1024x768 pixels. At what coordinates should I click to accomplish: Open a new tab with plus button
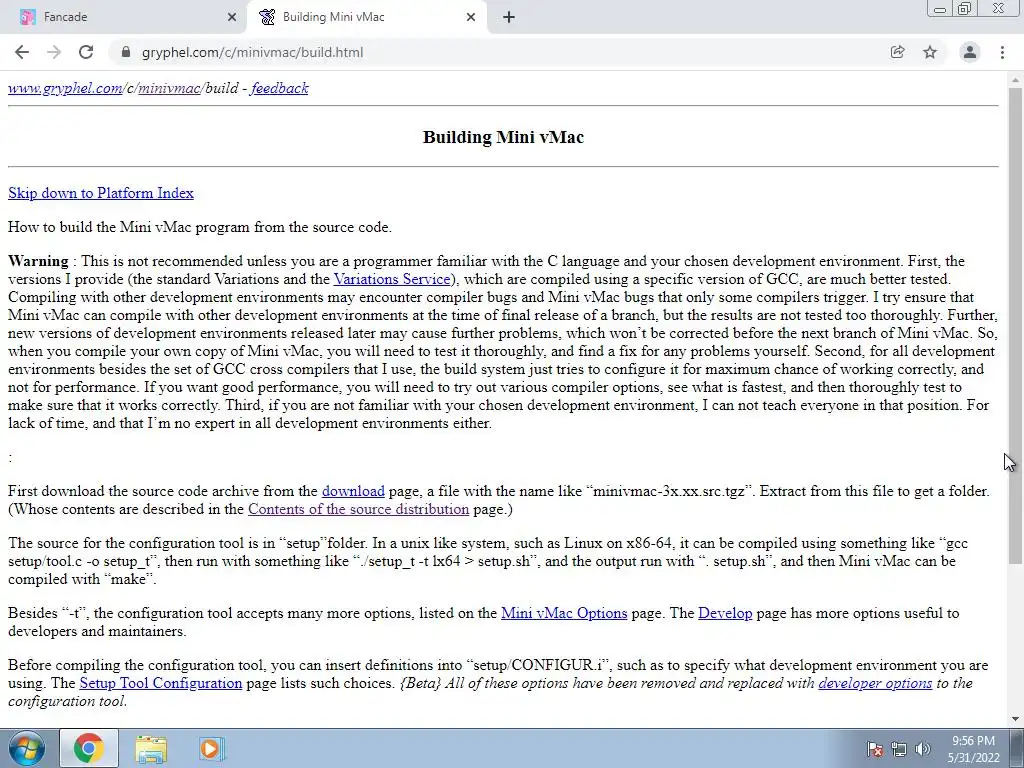509,17
